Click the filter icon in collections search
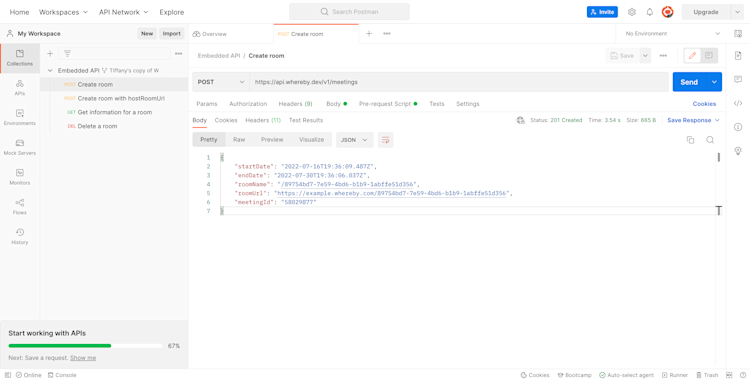 pos(67,54)
